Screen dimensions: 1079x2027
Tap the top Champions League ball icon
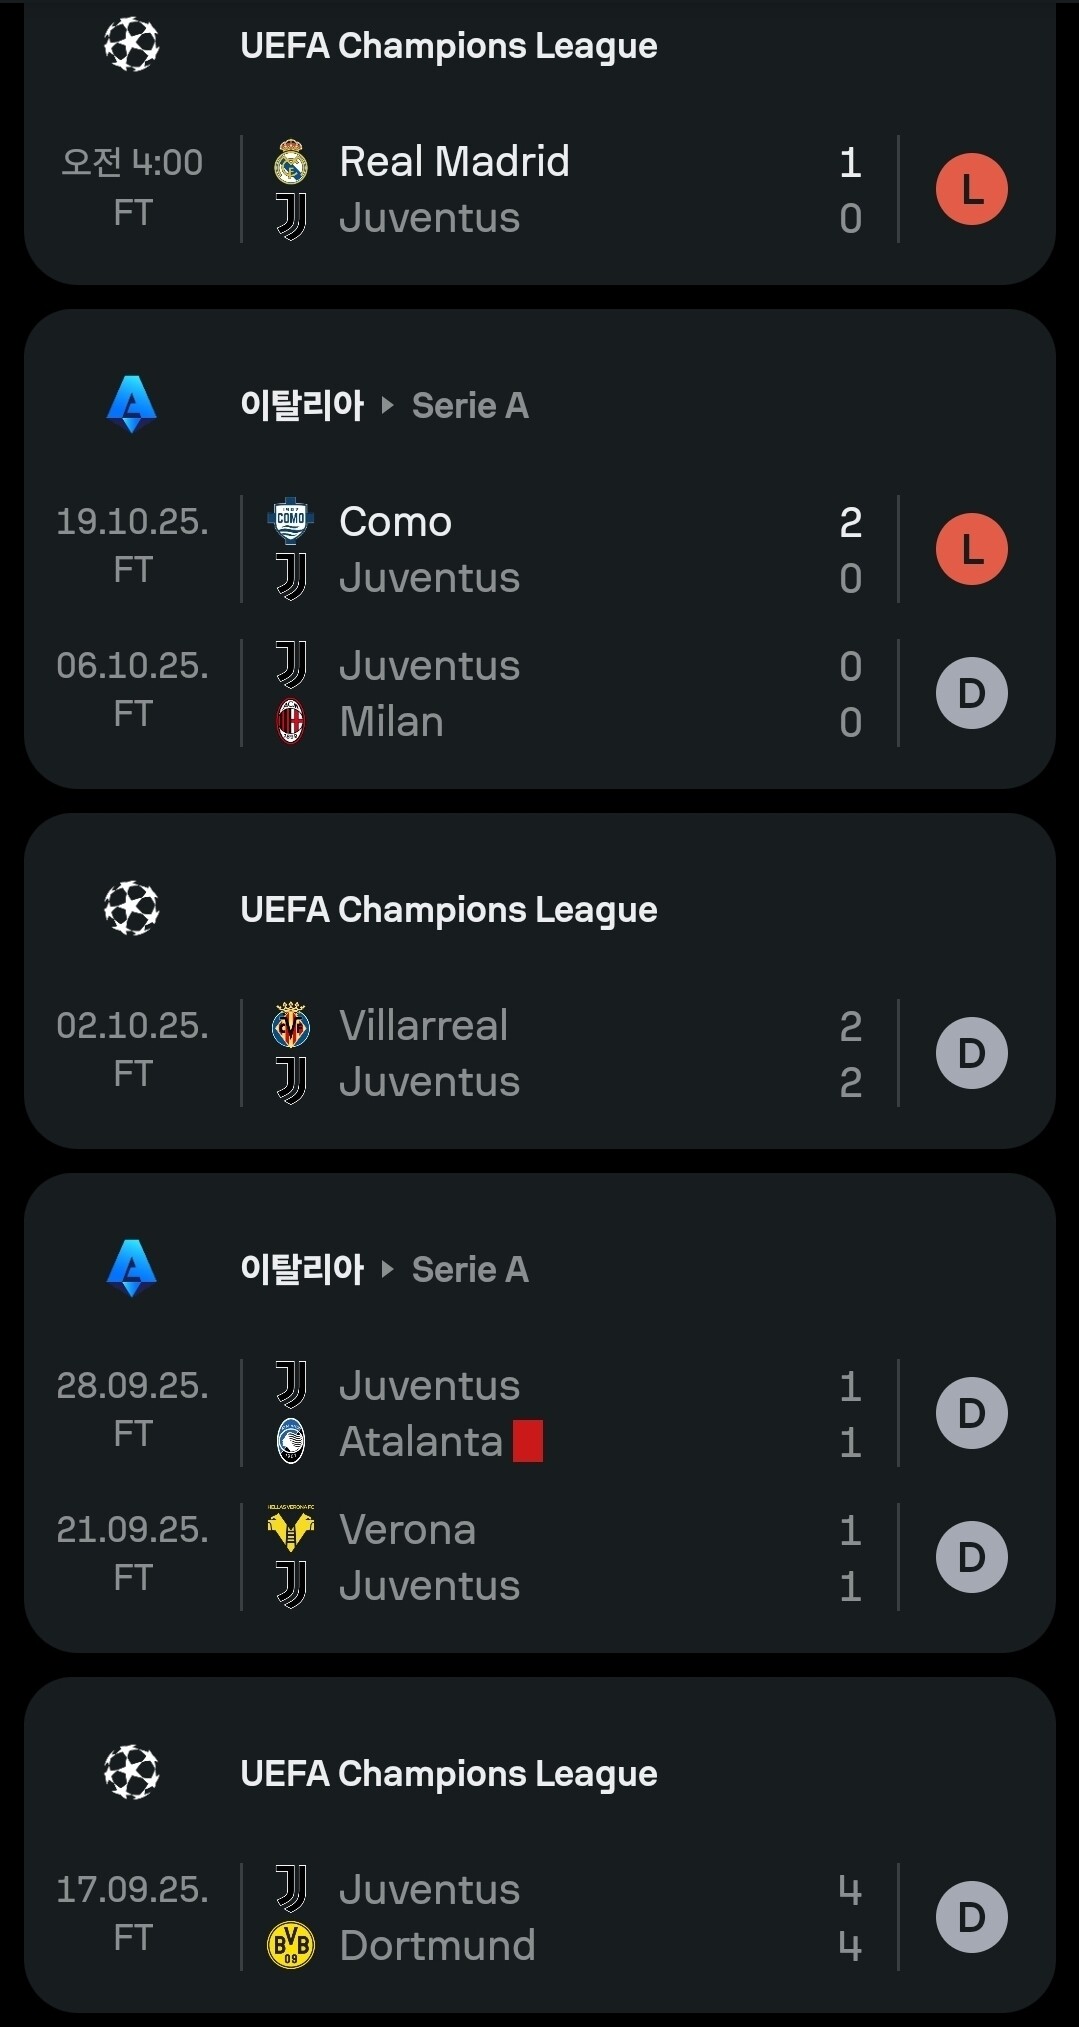[132, 45]
